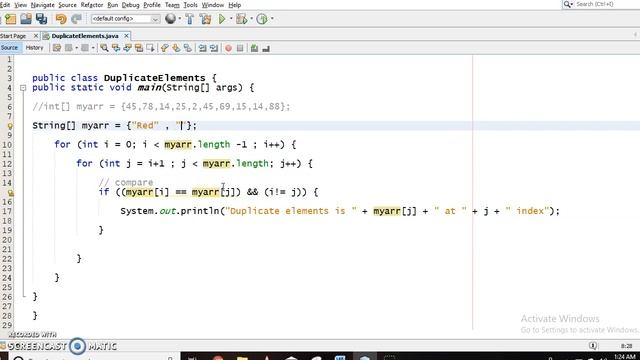640x360 pixels.
Task: Click the DuplicateElements class name in code
Action: 155,78
